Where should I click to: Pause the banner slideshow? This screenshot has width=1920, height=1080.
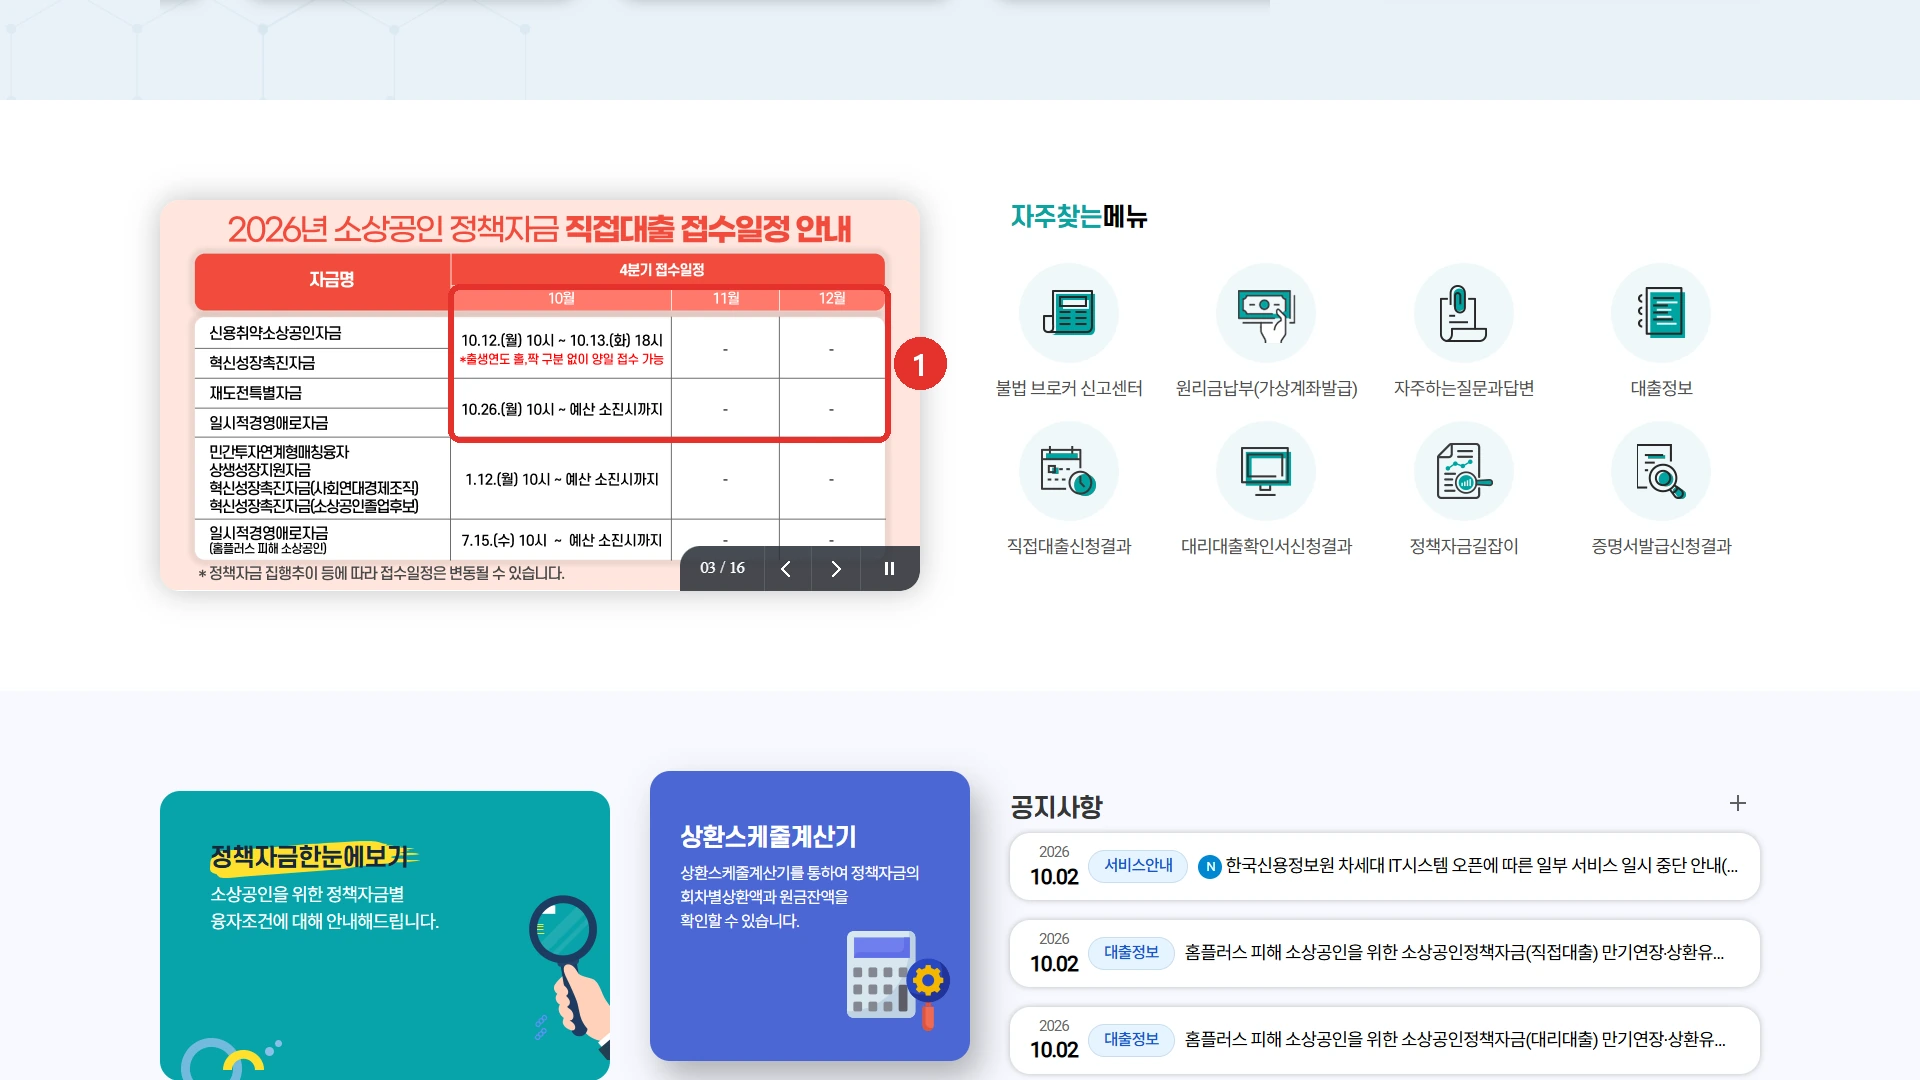point(889,568)
